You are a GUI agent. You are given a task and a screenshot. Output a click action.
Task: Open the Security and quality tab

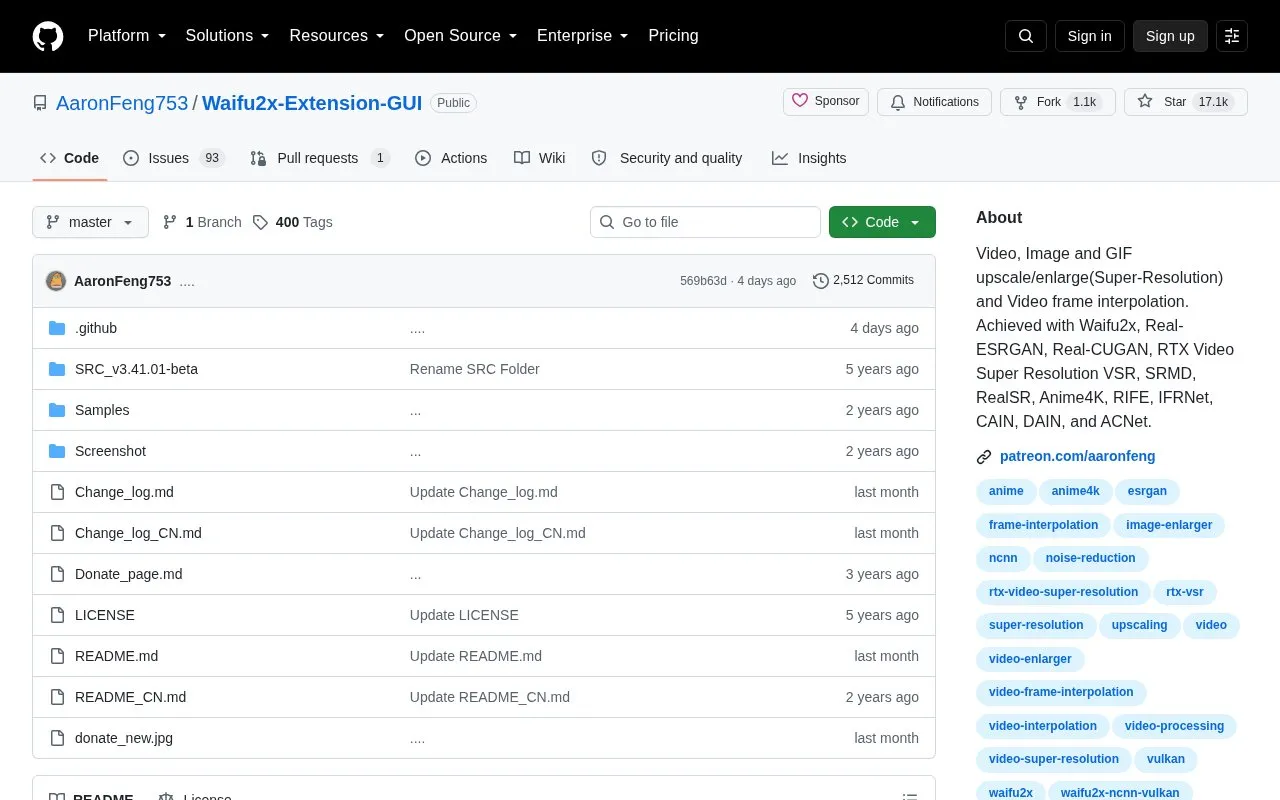(x=667, y=158)
